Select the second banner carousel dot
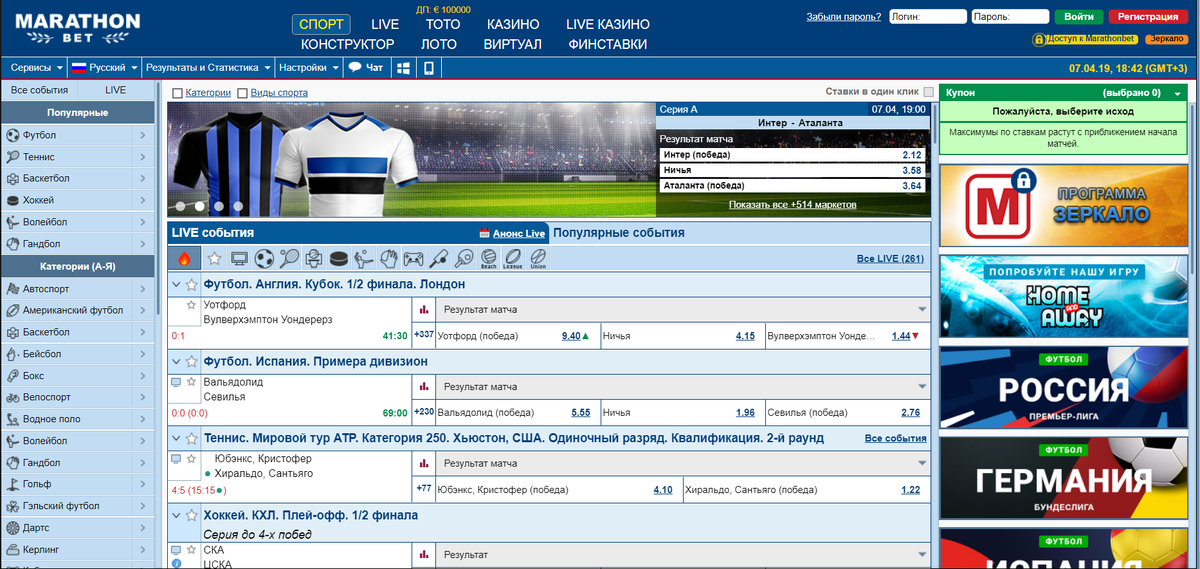 (200, 206)
